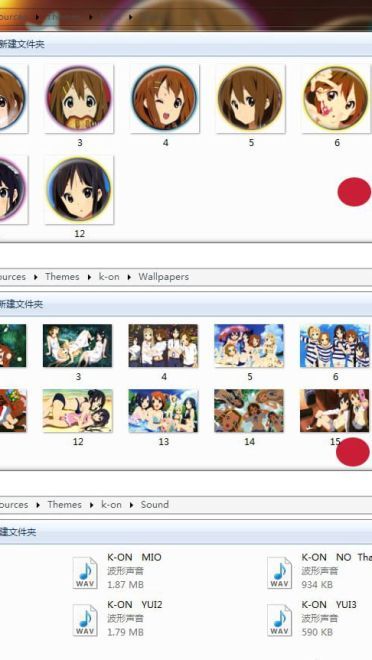372x660 pixels.
Task: Open wallpaper 13 thumbnail
Action: tap(163, 411)
